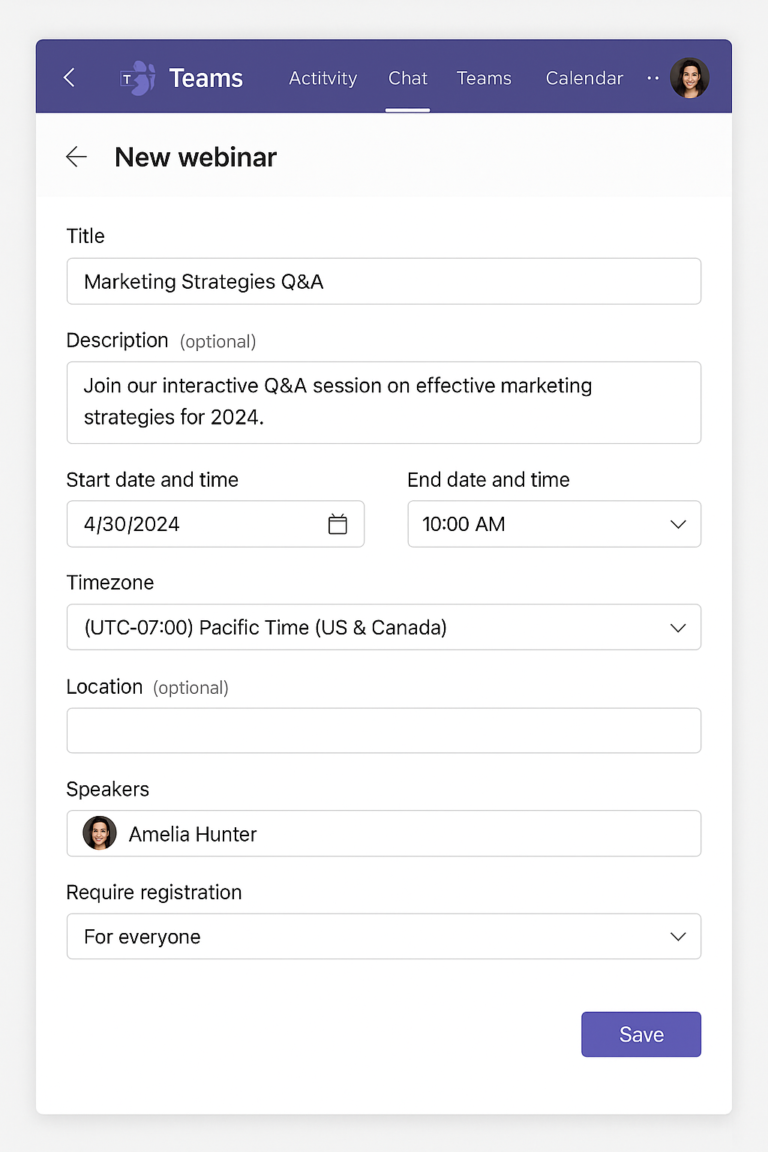768x1152 pixels.
Task: Click Amelia Hunter's speaker avatar
Action: coord(98,833)
